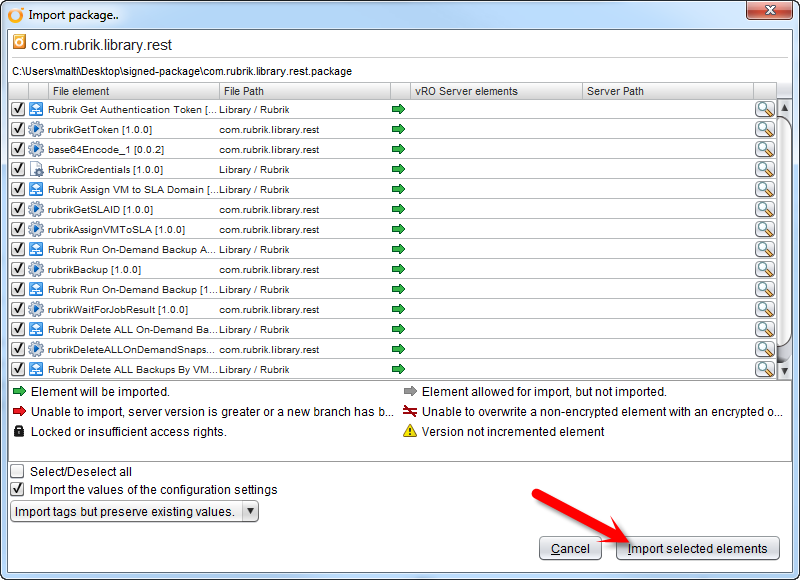Click the workflow icon beside Rubrik Get Authentication Token
This screenshot has width=800, height=580.
click(x=36, y=109)
